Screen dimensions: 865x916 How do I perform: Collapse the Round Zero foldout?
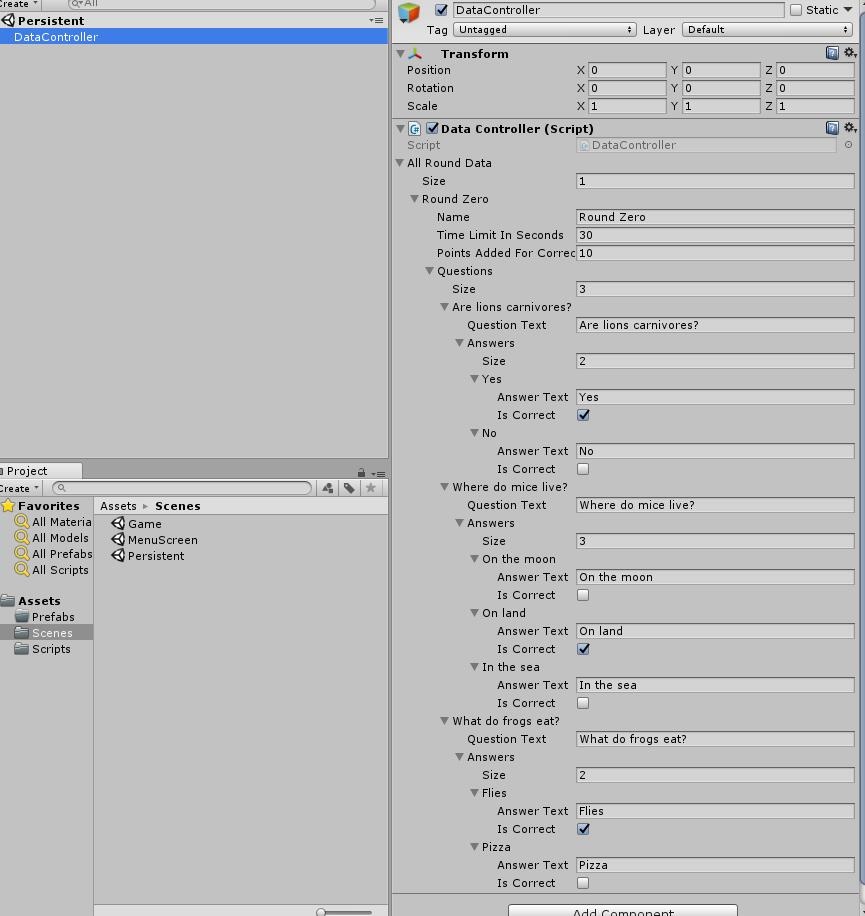click(x=415, y=199)
